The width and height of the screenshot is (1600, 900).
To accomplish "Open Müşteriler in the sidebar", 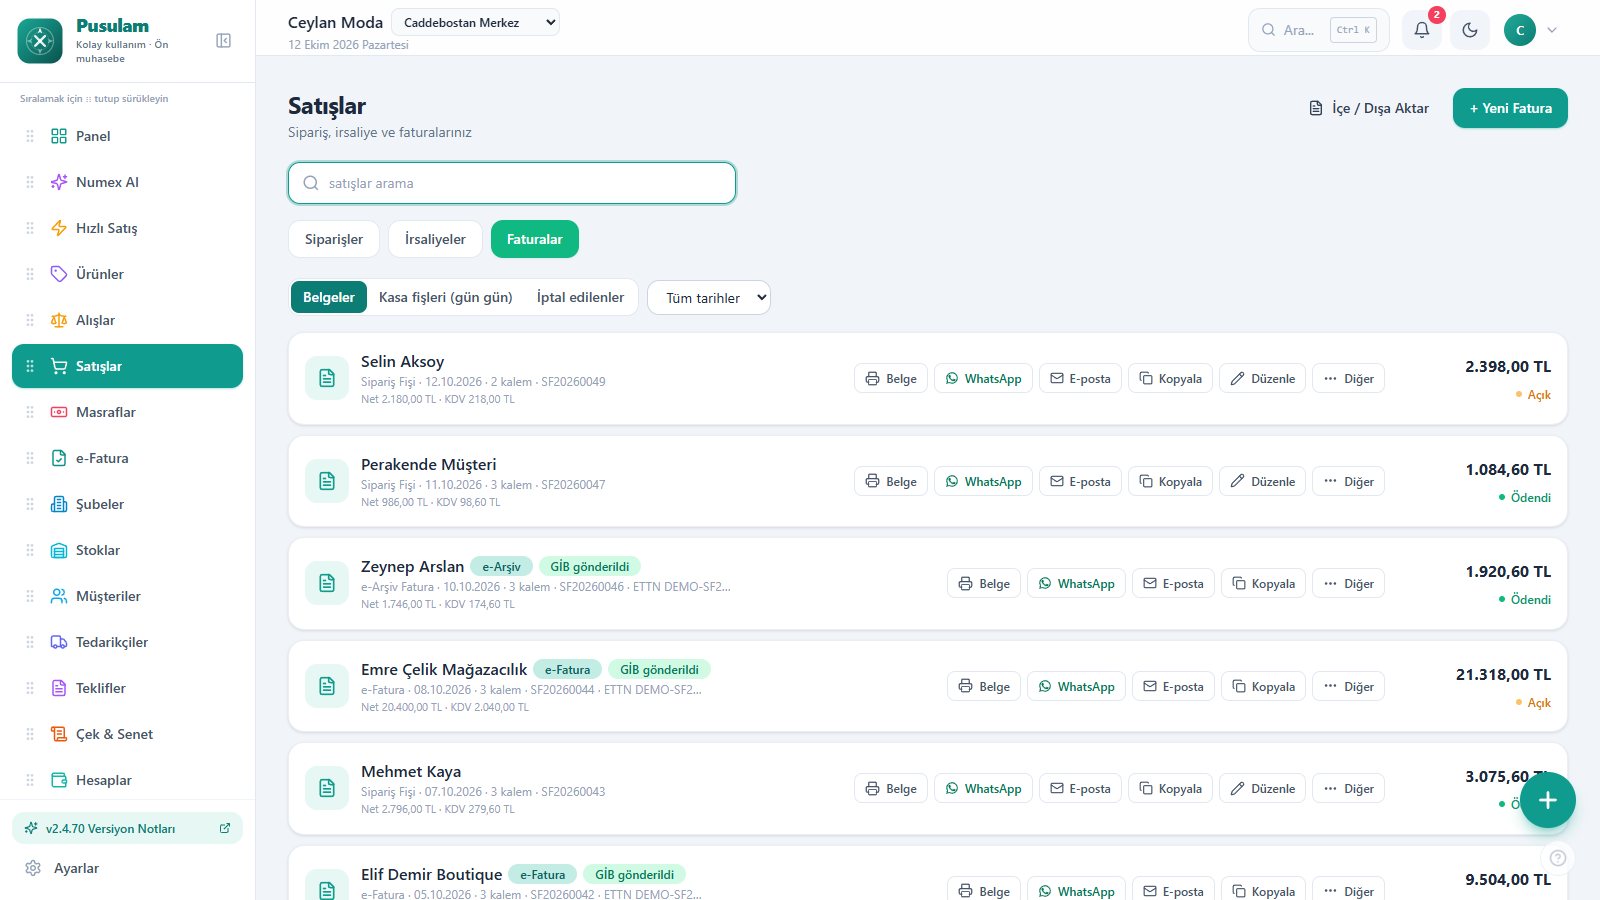I will 127,596.
